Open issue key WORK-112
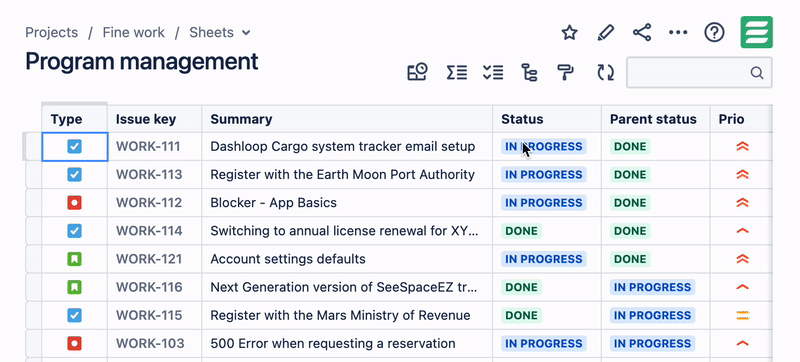This screenshot has height=362, width=800. [x=149, y=203]
